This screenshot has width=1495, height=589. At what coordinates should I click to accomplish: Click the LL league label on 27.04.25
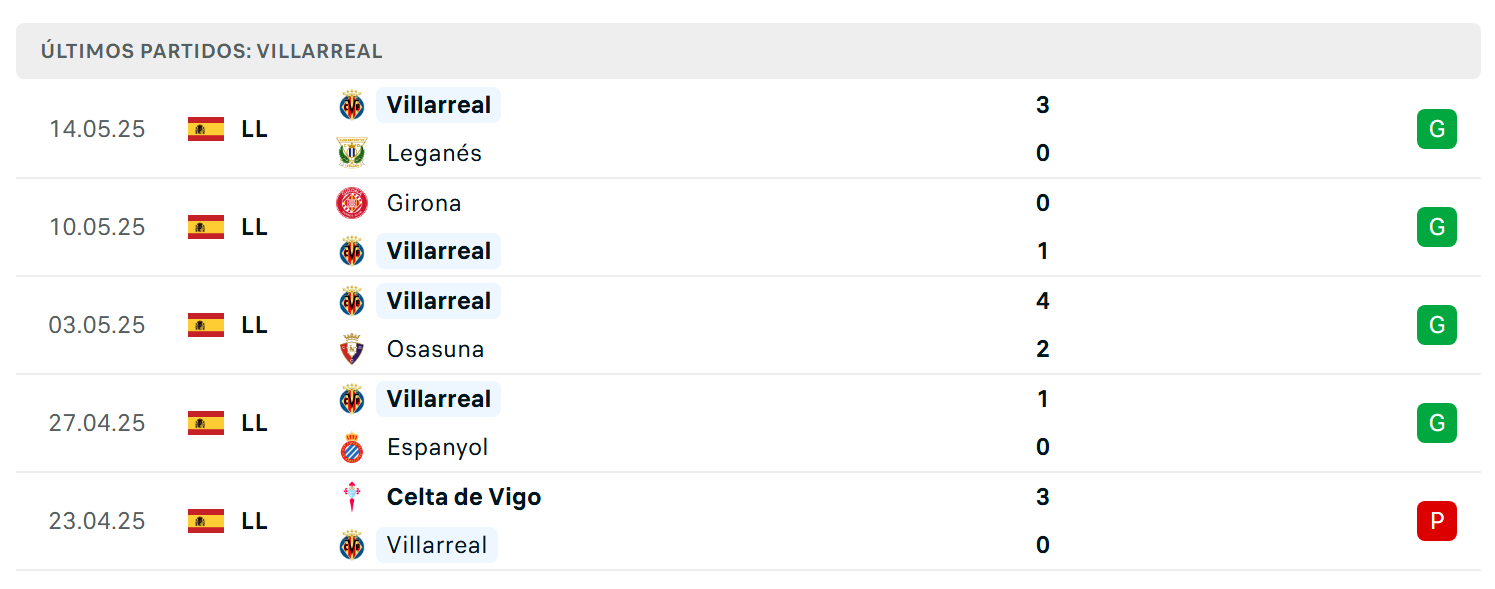point(254,423)
